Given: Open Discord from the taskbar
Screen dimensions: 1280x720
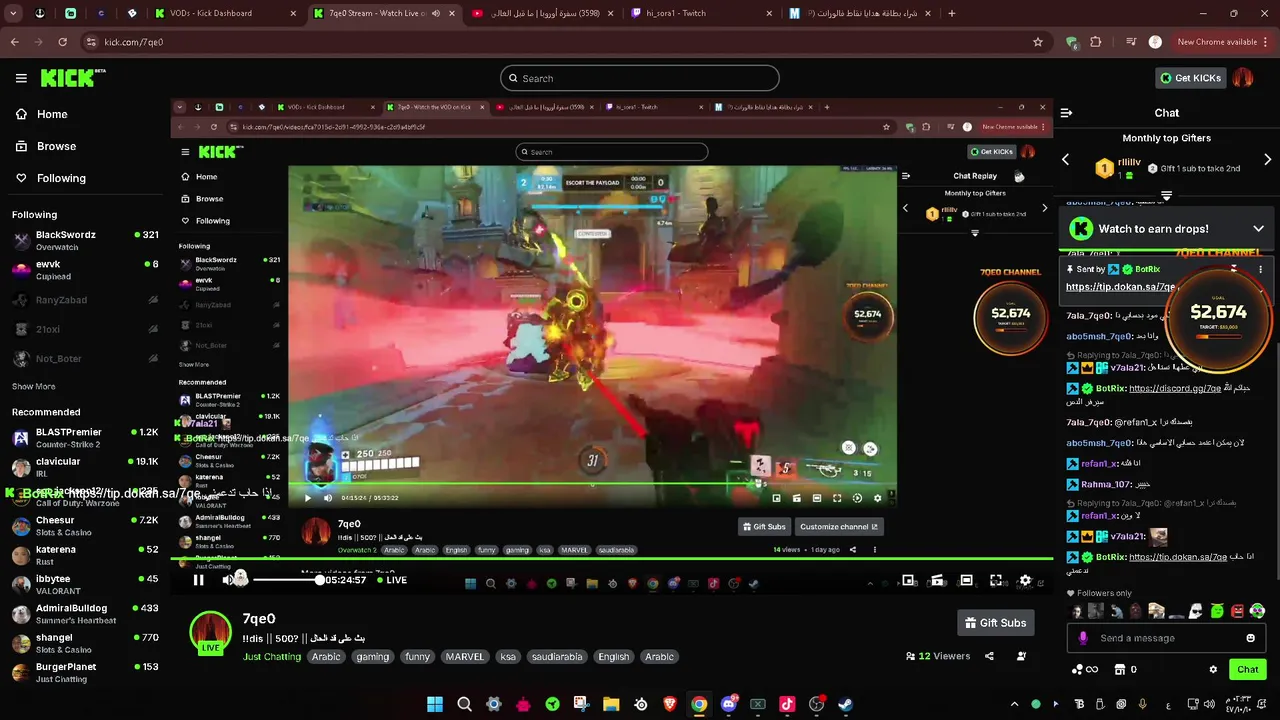Looking at the screenshot, I should click(x=728, y=704).
